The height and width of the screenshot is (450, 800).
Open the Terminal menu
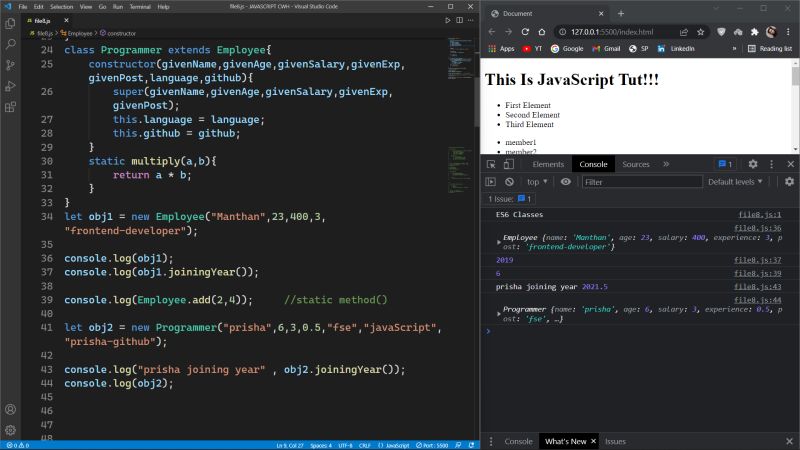pos(140,7)
